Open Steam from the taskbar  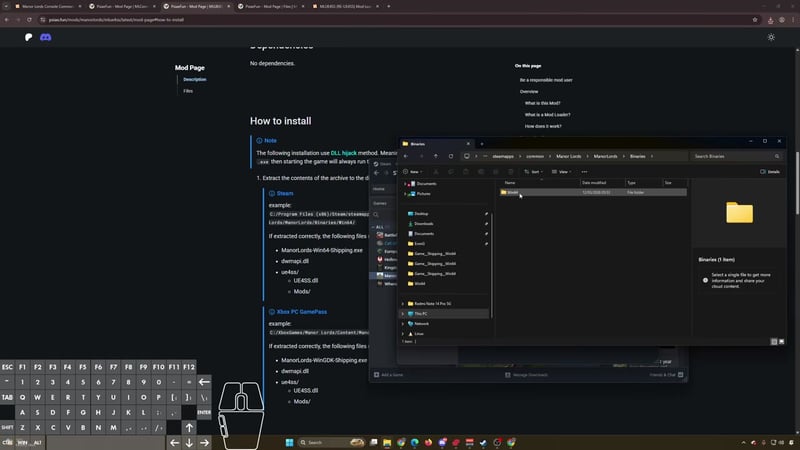(483, 442)
